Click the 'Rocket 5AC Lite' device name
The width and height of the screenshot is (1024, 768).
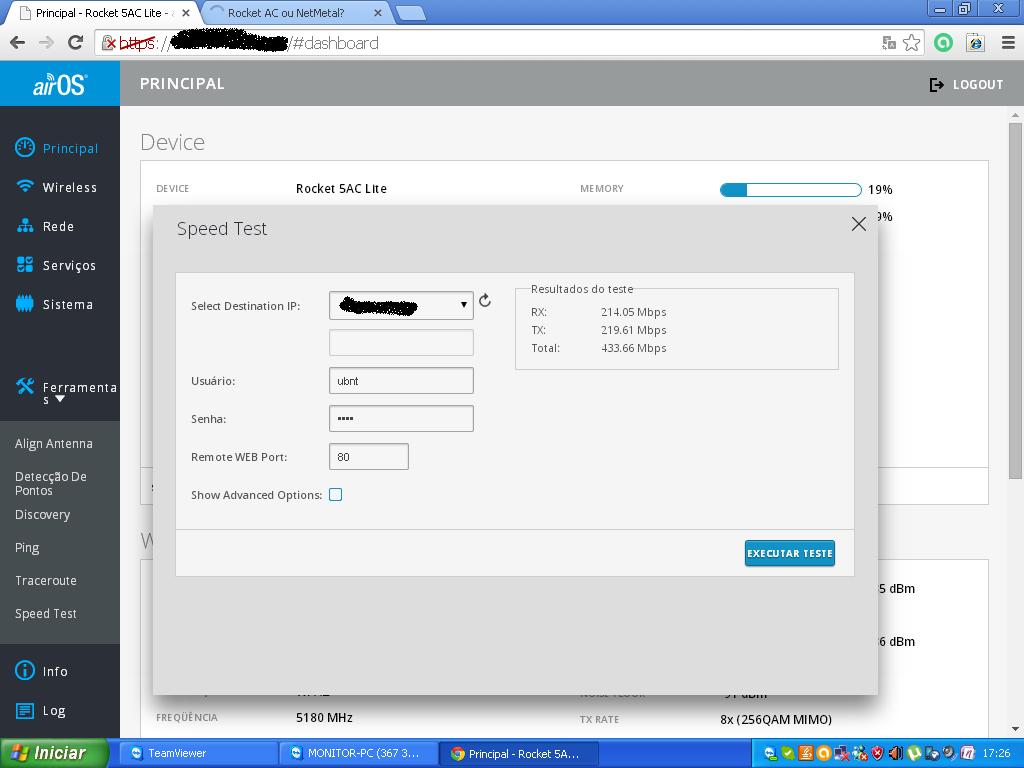341,189
